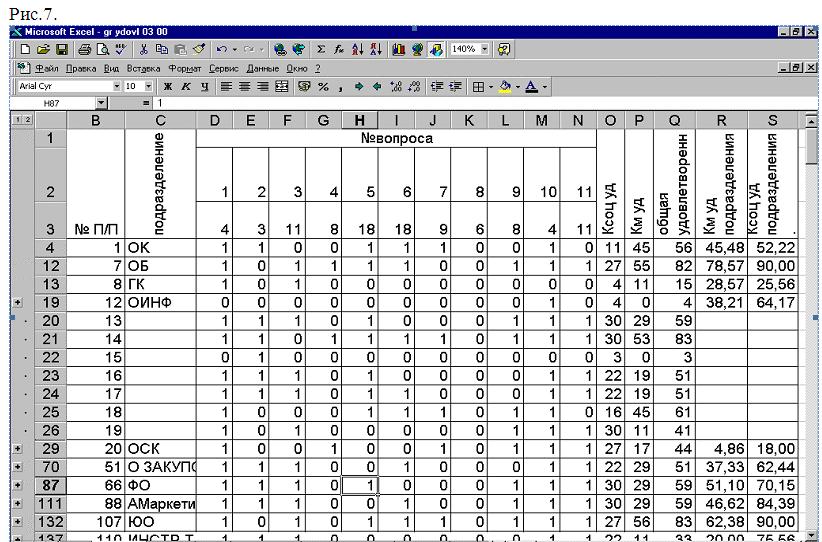The image size is (822, 542).
Task: Run the spelling check icon
Action: [121, 50]
